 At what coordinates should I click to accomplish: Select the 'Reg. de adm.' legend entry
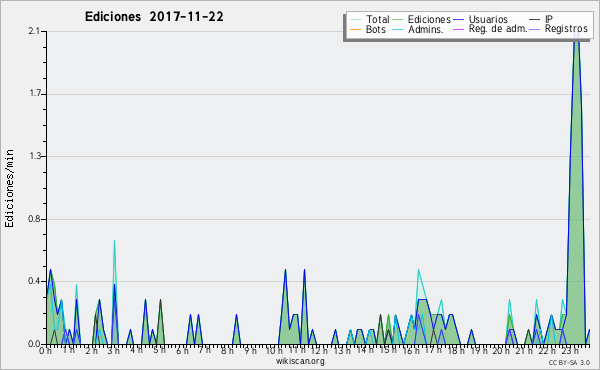tap(498, 29)
